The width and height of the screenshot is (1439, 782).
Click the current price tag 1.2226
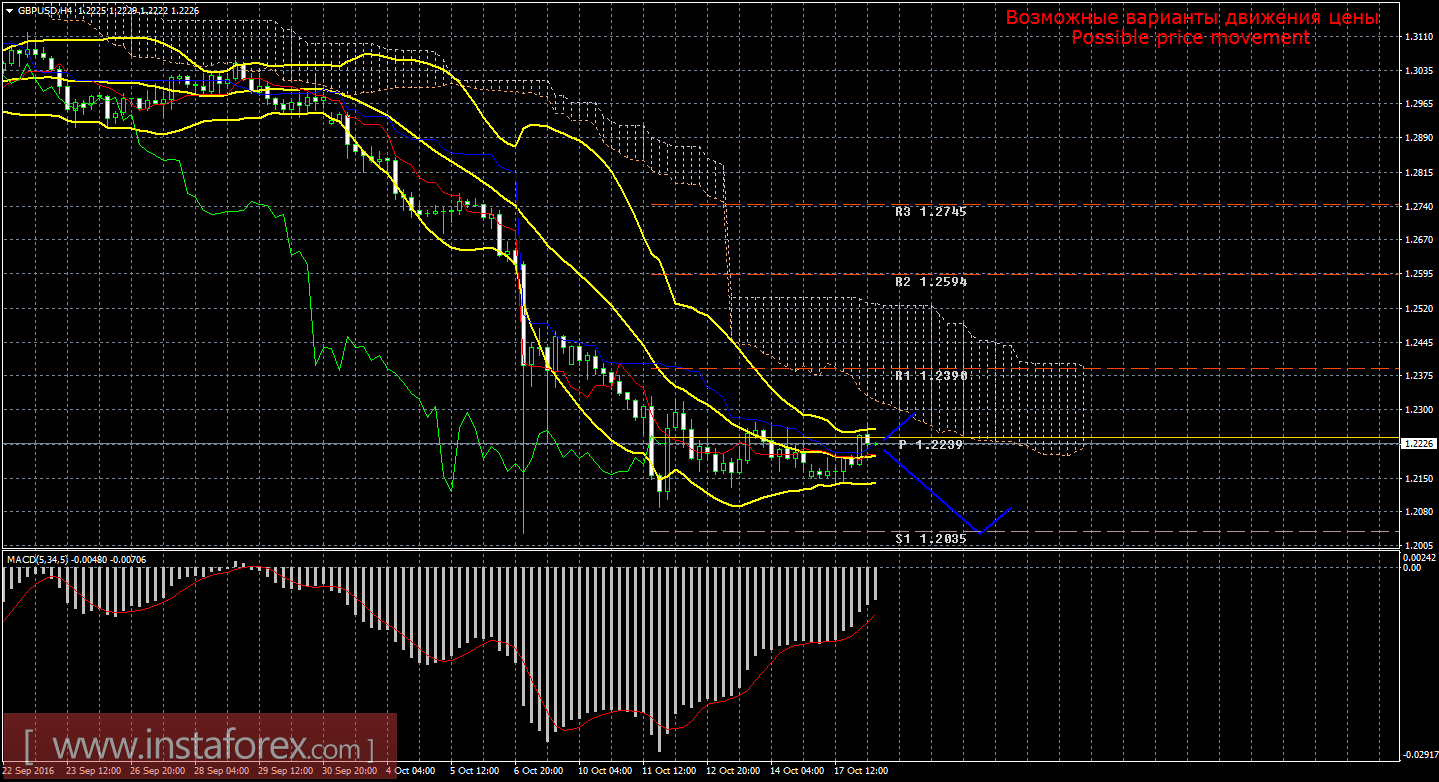click(x=1419, y=443)
